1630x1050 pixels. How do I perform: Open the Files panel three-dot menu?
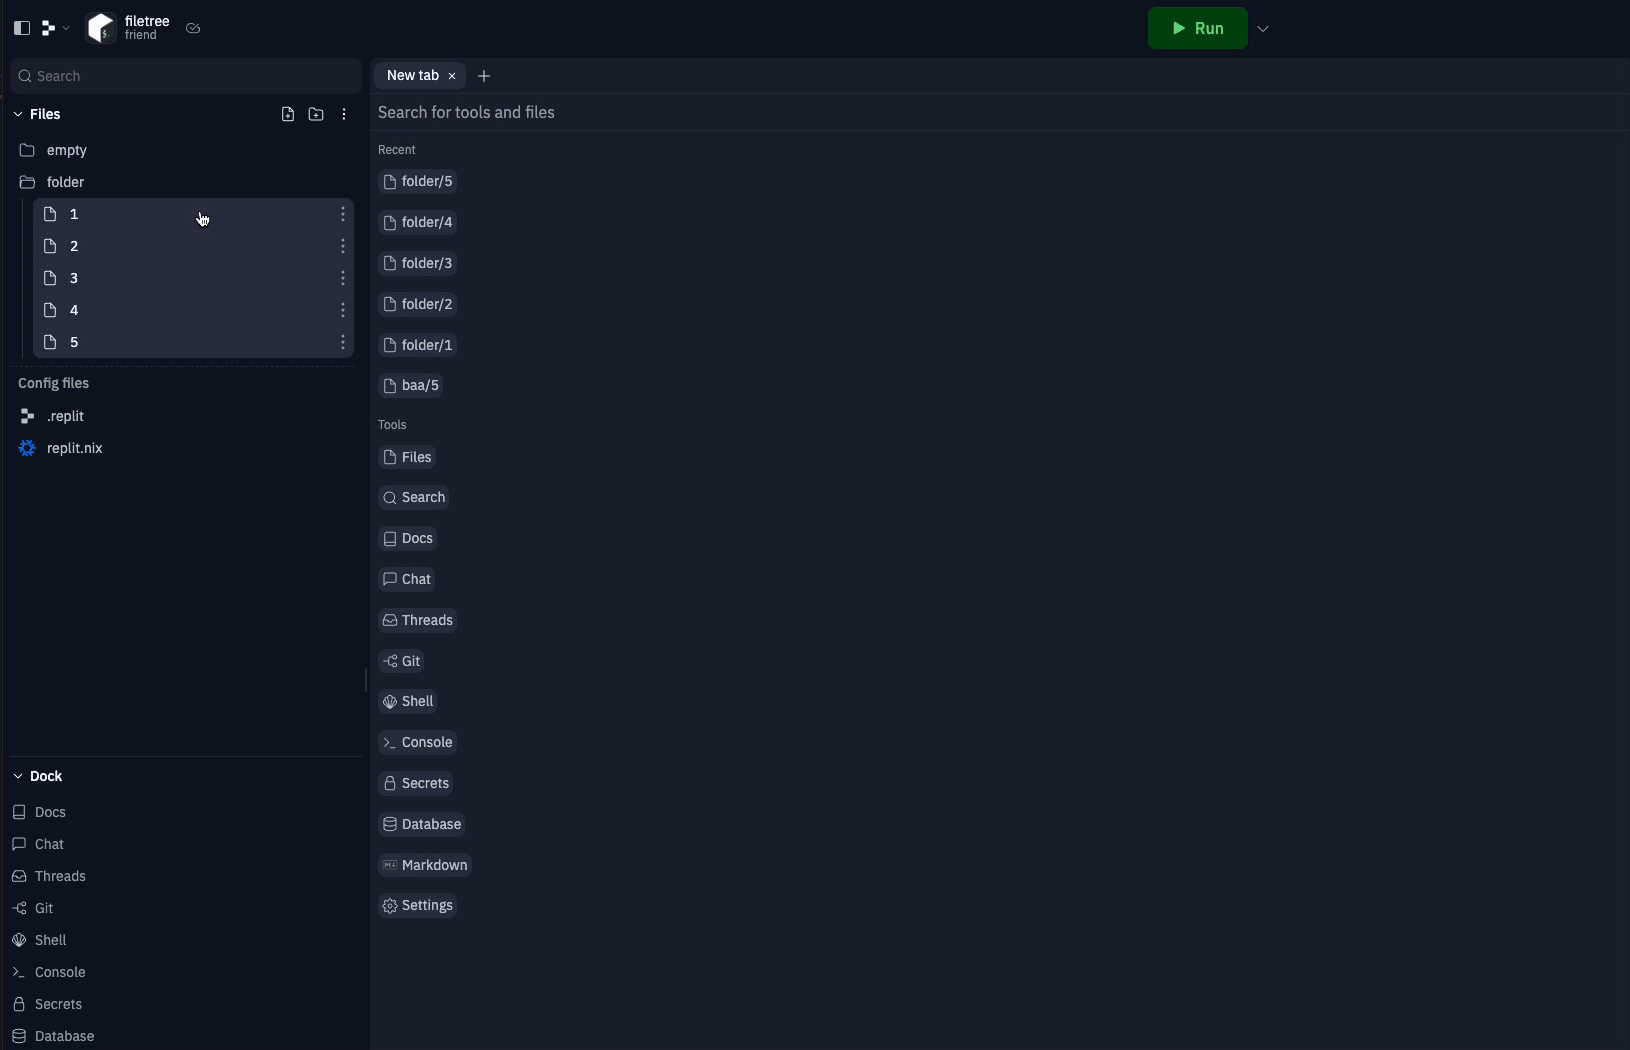click(x=344, y=114)
